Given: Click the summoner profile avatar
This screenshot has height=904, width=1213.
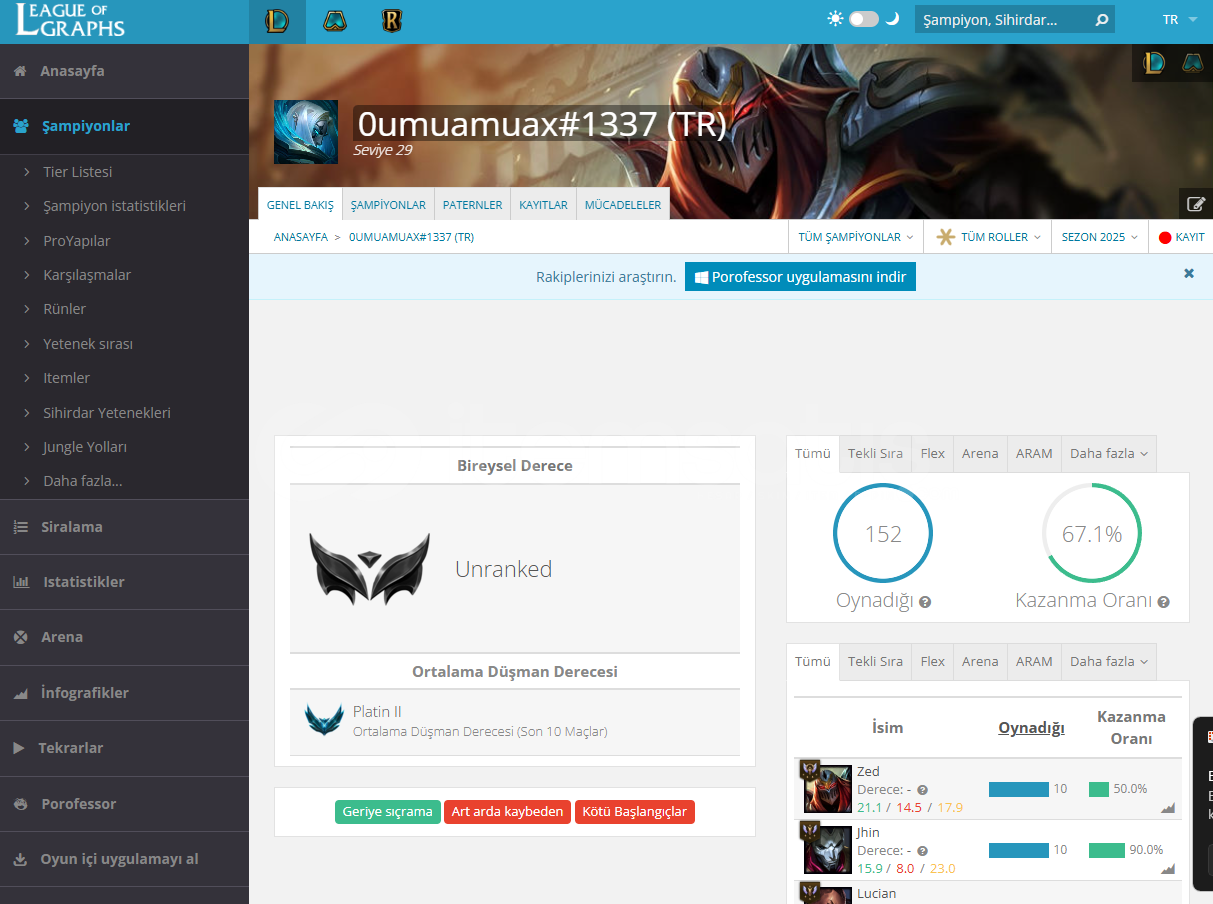Looking at the screenshot, I should (x=306, y=132).
